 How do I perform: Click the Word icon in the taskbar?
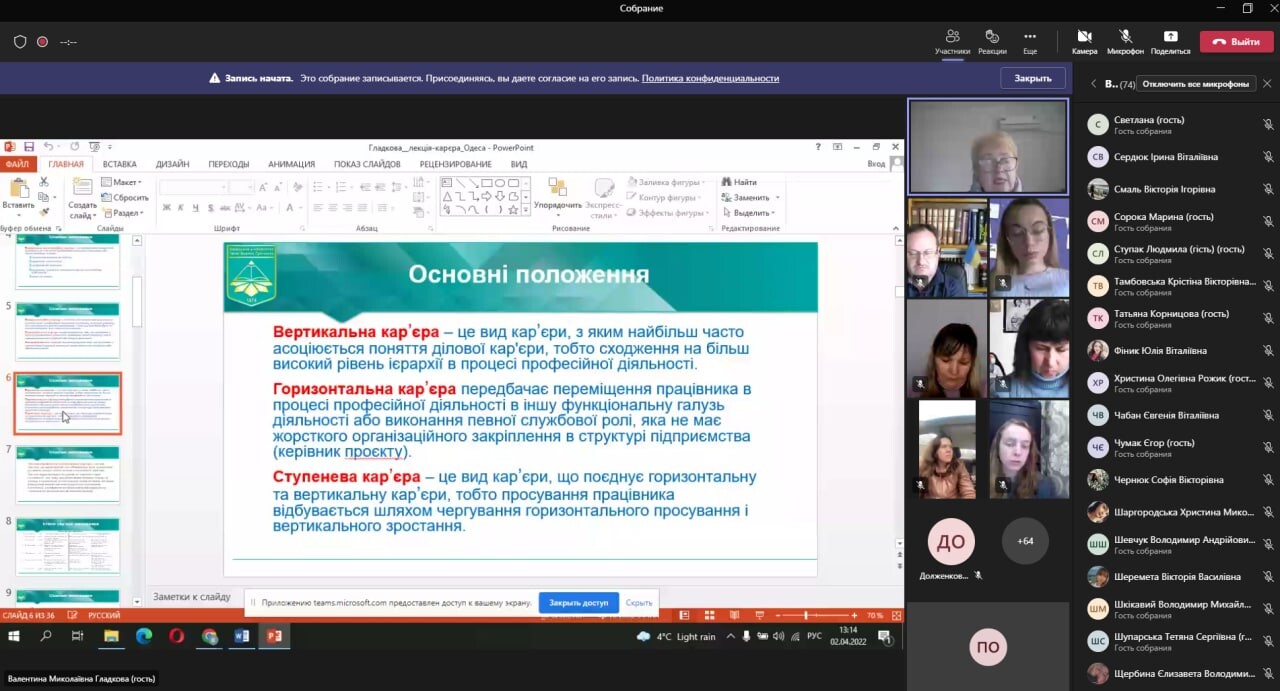point(241,636)
